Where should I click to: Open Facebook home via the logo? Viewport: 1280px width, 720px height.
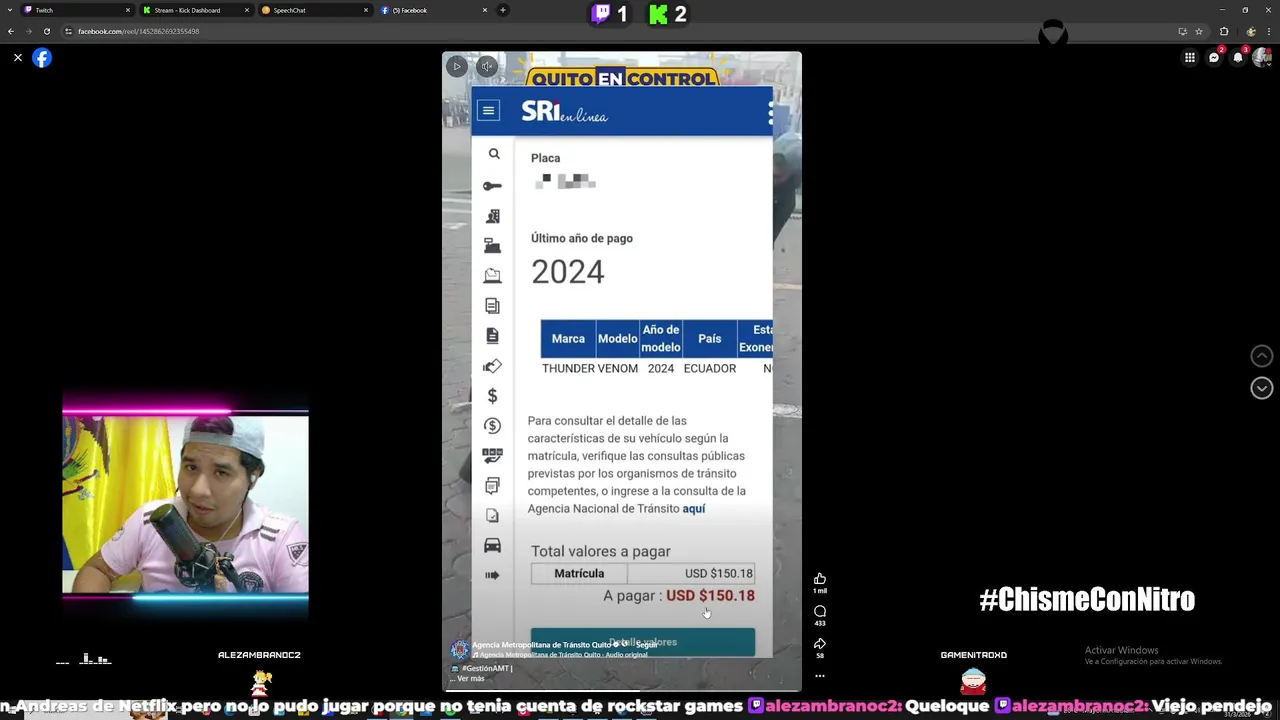coord(42,58)
